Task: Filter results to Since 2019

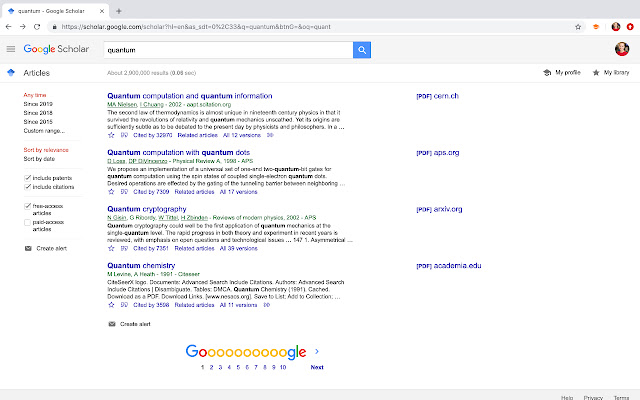Action: tap(38, 104)
